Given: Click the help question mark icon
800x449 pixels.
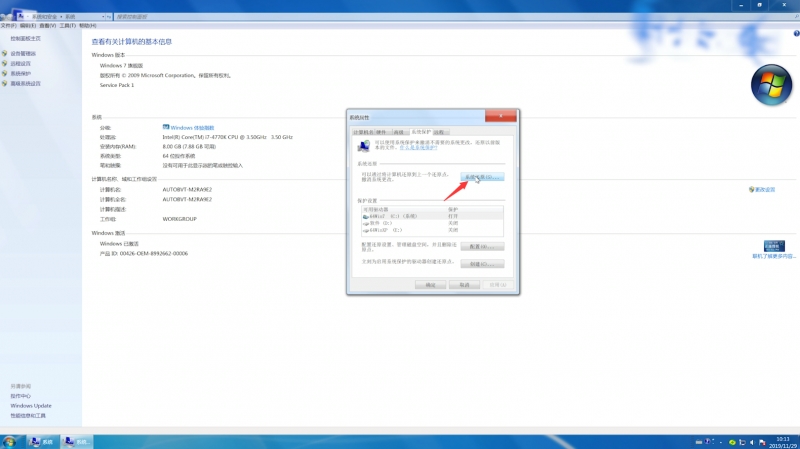Looking at the screenshot, I should [796, 34].
